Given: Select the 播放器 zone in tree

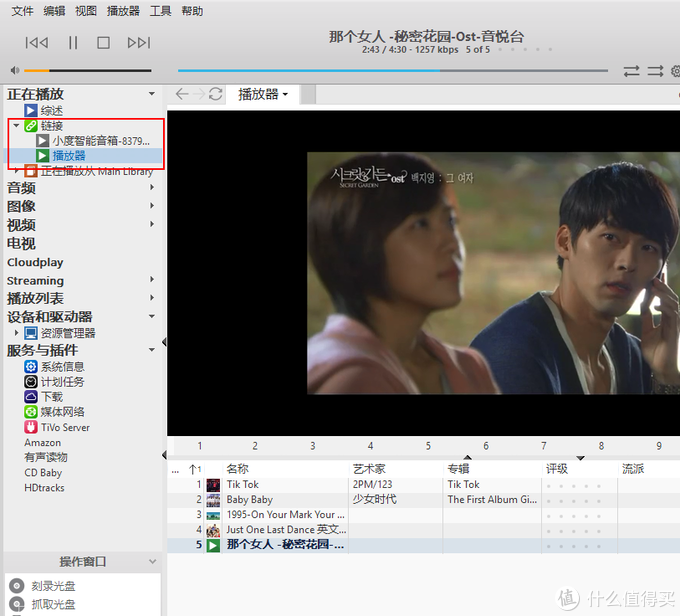Looking at the screenshot, I should (x=69, y=155).
